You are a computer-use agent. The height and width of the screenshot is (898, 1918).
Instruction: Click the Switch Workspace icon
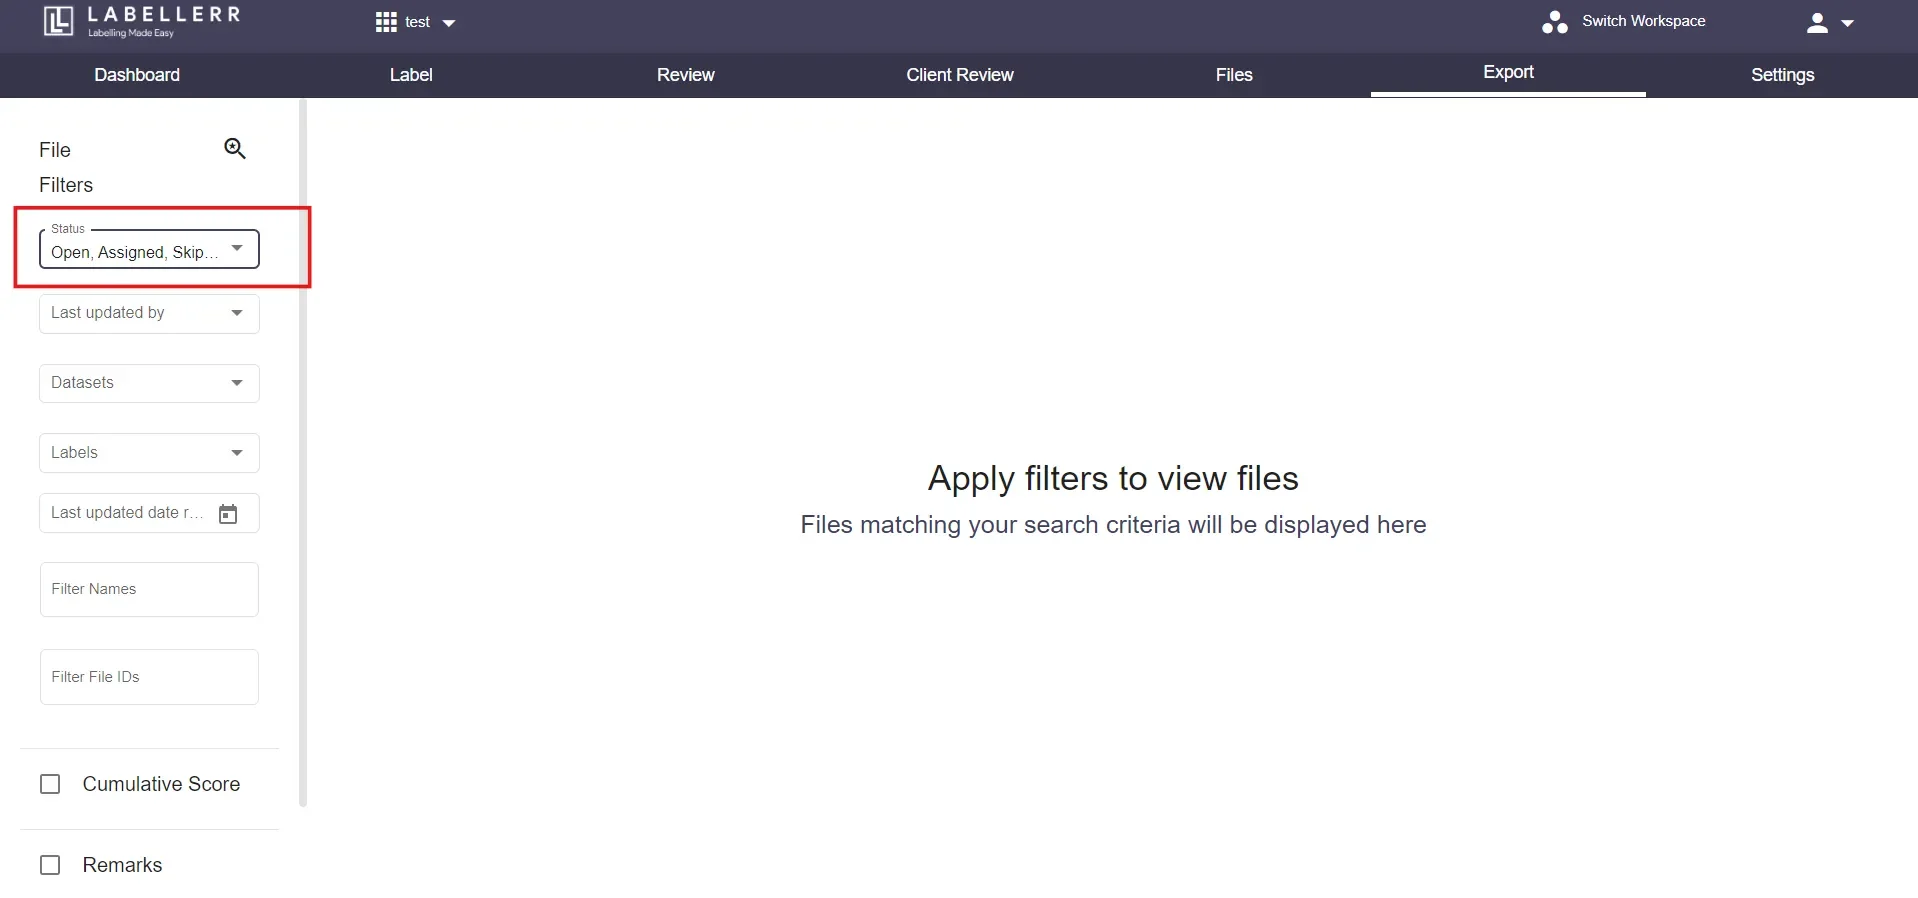click(1554, 22)
